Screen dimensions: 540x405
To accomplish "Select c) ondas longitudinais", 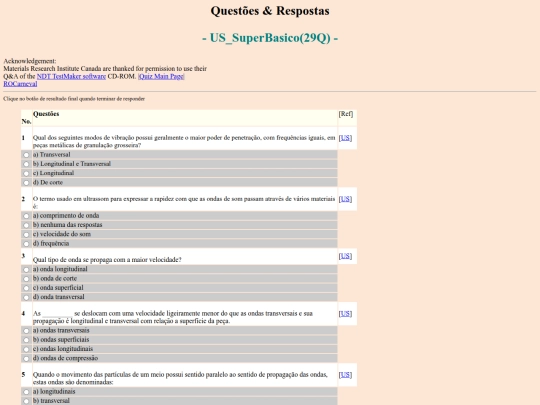I will coord(26,350).
